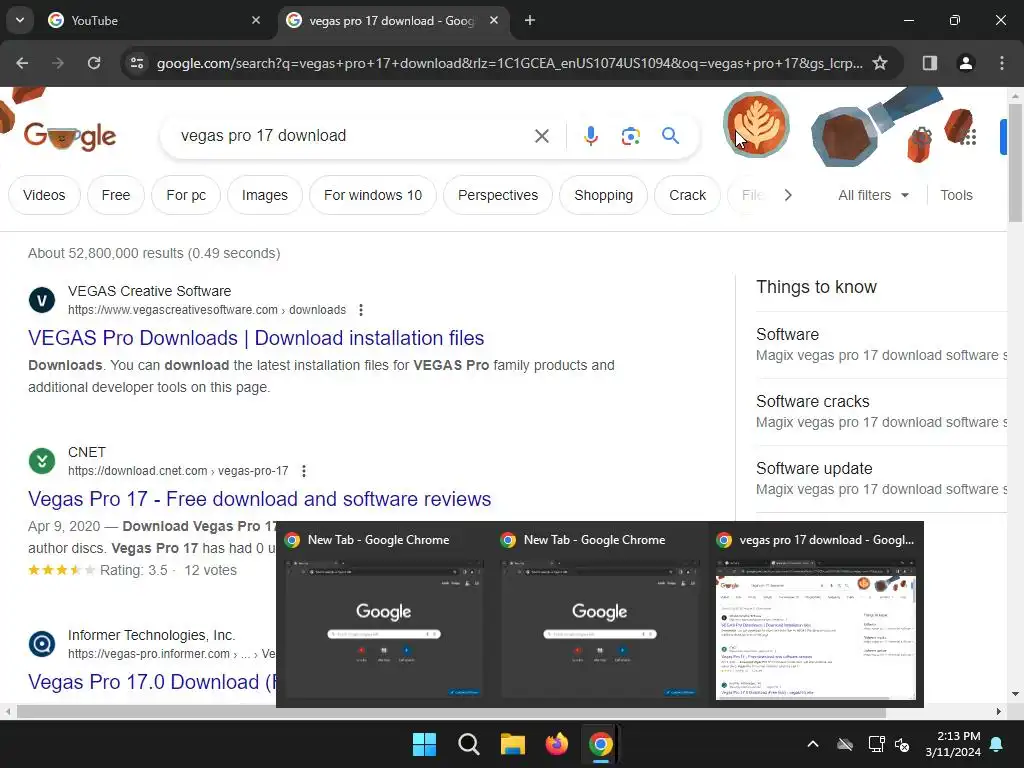The width and height of the screenshot is (1024, 768).
Task: Open VEGAS Pro Downloads result link
Action: (256, 338)
